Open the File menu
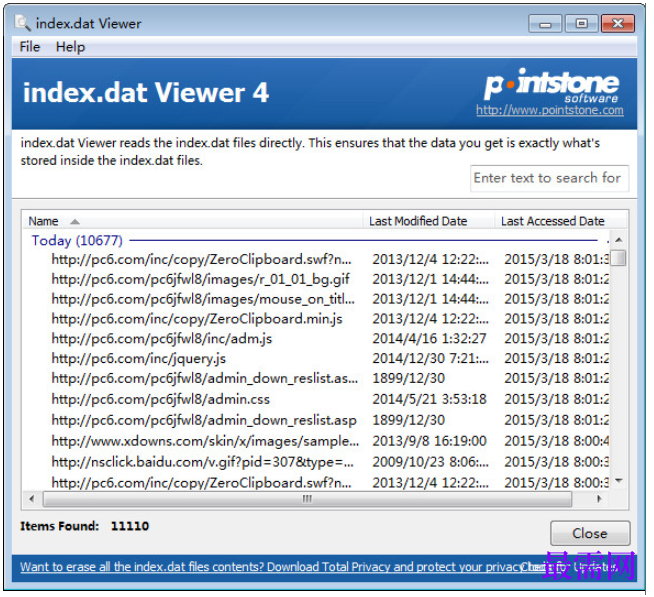 click(30, 47)
